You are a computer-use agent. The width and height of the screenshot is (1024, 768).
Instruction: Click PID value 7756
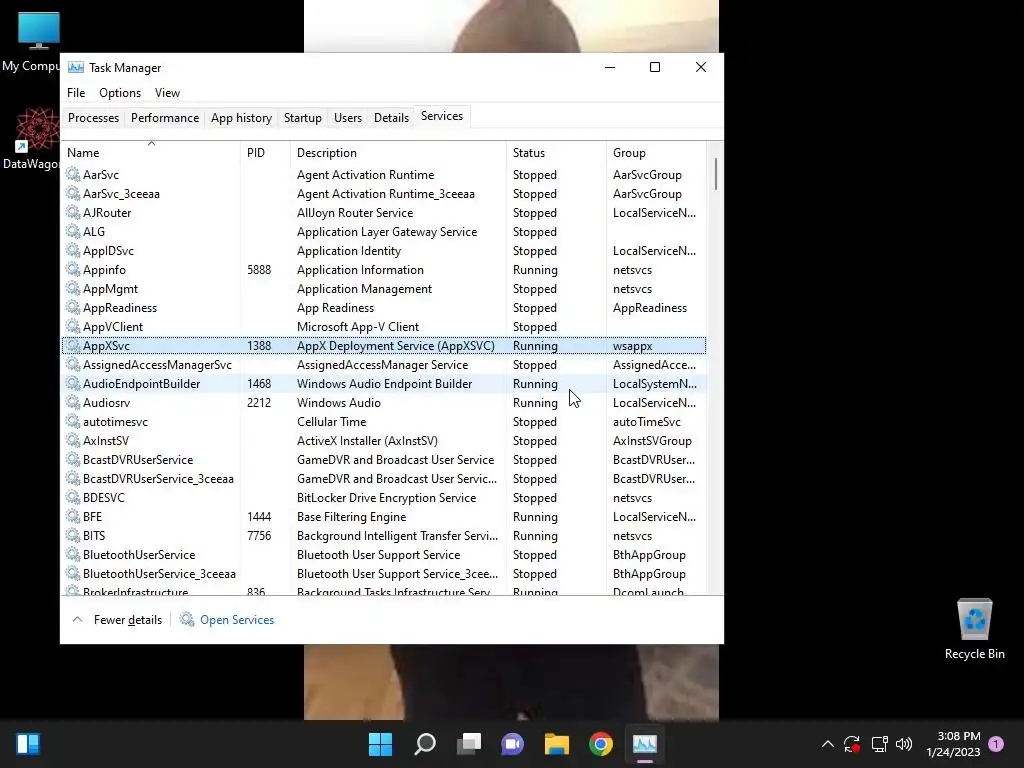click(x=259, y=535)
